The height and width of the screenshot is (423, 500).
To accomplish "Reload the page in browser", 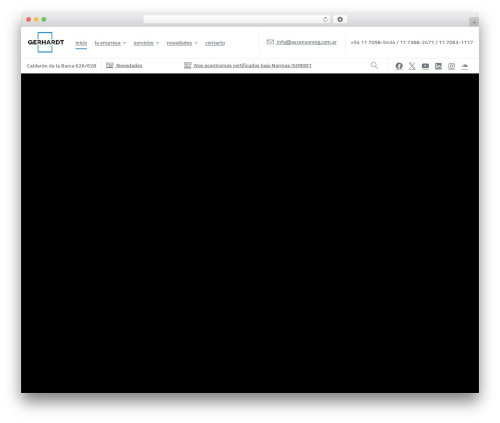I will click(325, 19).
